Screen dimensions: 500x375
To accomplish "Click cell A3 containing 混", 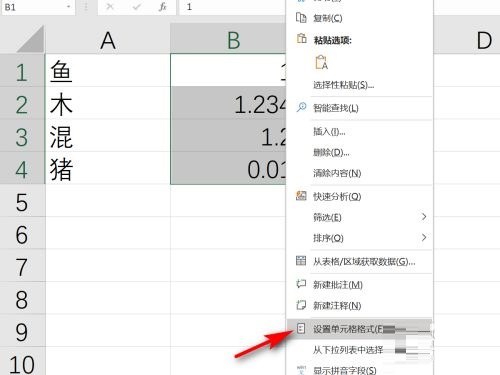I will point(108,136).
